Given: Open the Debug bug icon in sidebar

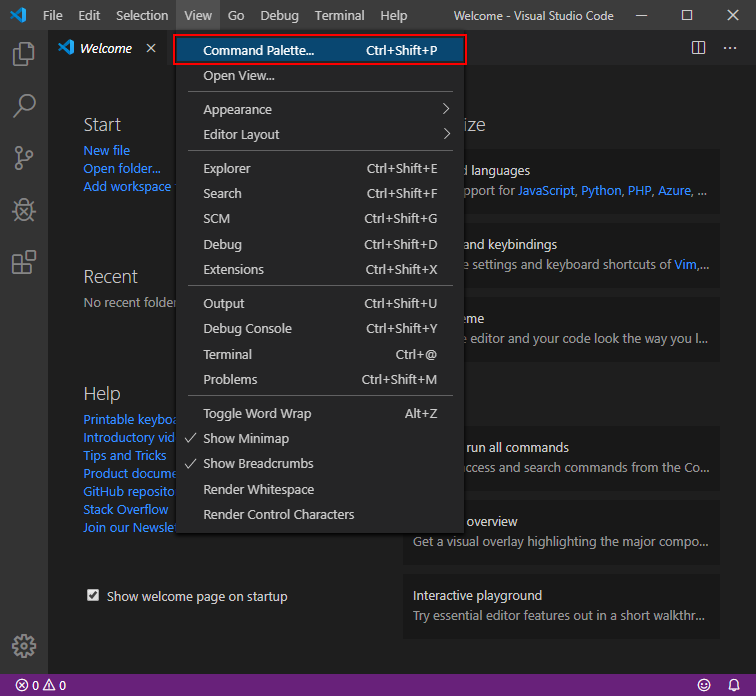Looking at the screenshot, I should click(24, 210).
